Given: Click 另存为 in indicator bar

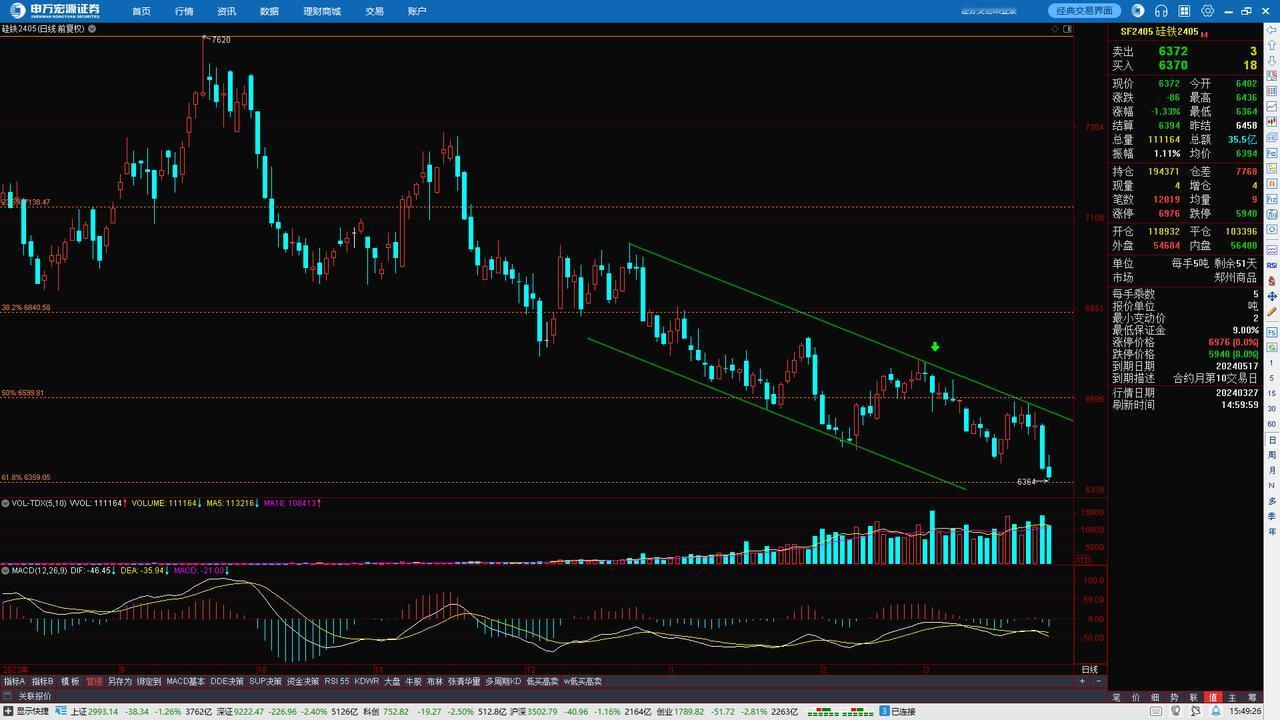Looking at the screenshot, I should click(x=120, y=681).
